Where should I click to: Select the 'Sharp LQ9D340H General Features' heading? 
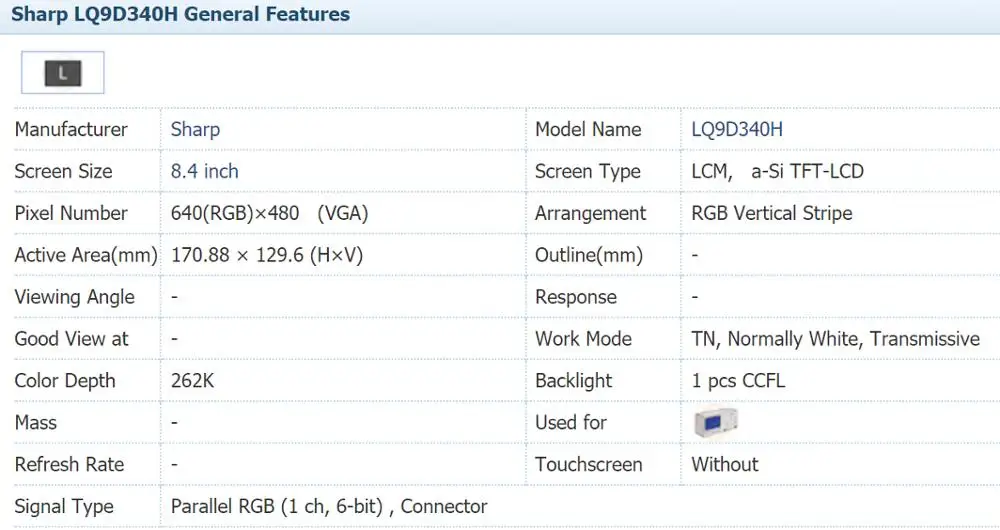point(180,14)
